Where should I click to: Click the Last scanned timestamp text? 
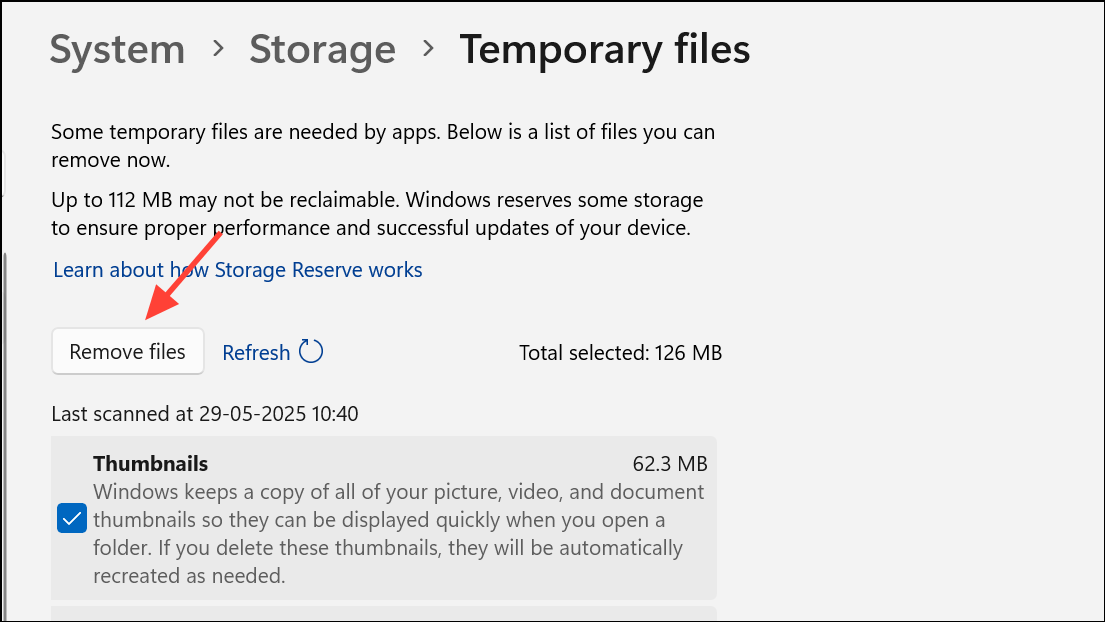coord(204,413)
